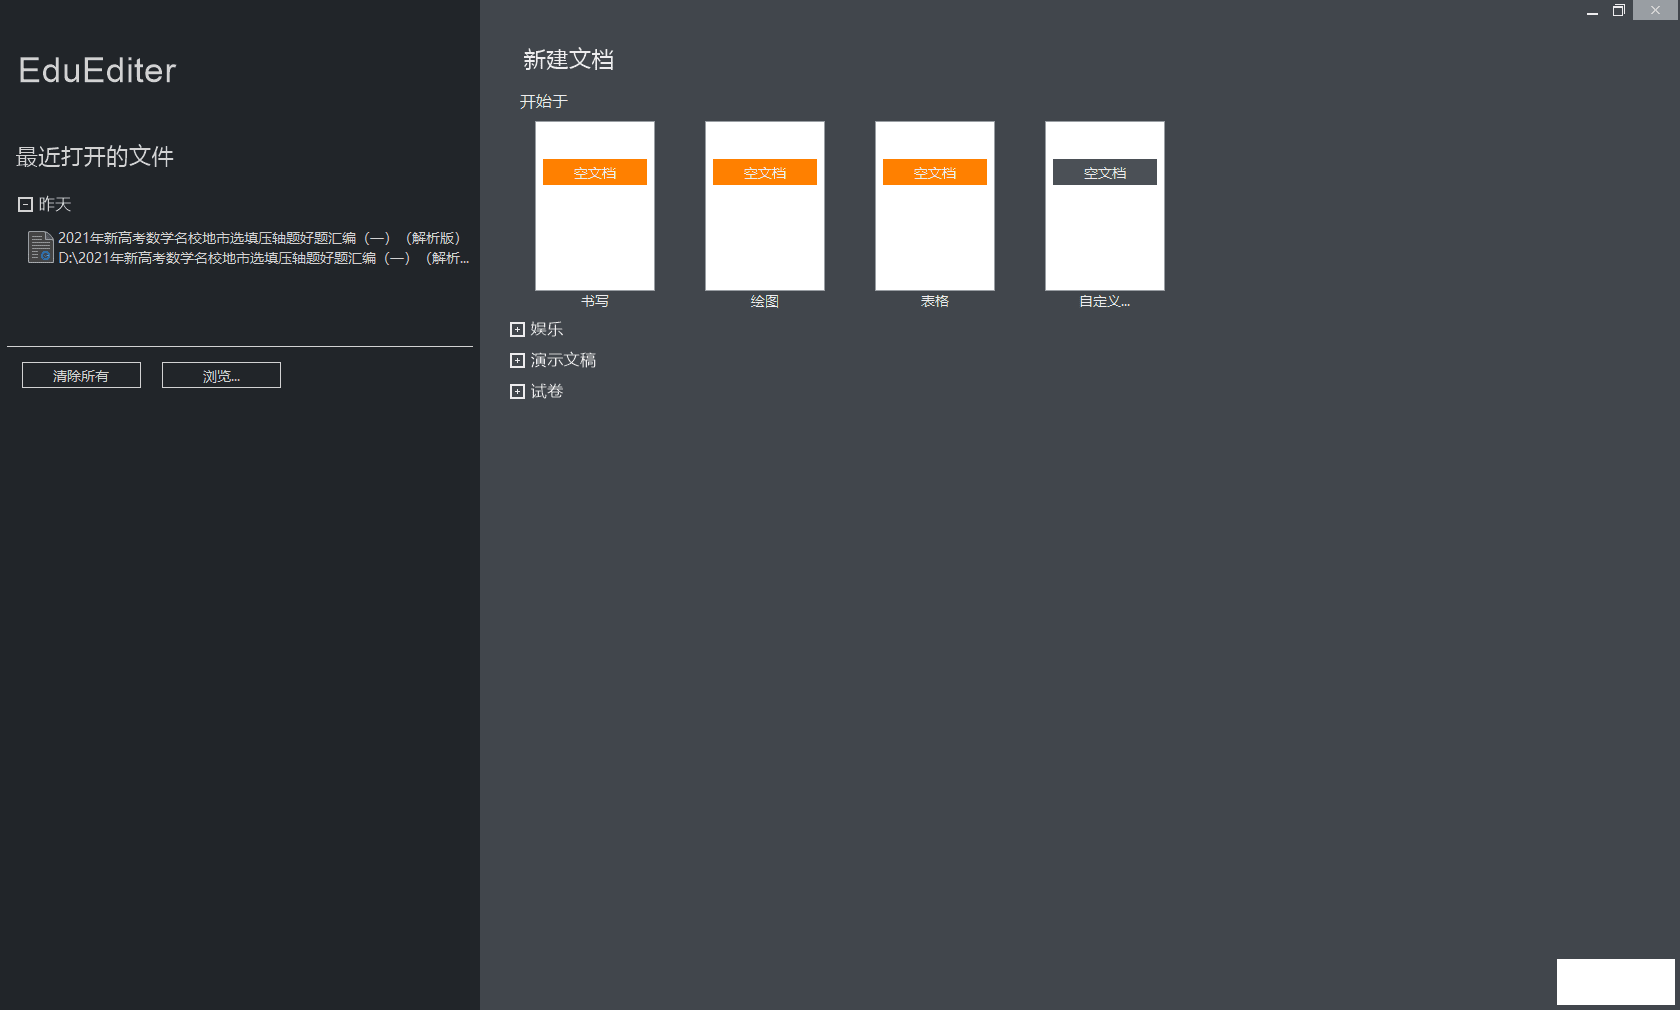Close the EduEditer window
The image size is (1680, 1010).
point(1655,11)
